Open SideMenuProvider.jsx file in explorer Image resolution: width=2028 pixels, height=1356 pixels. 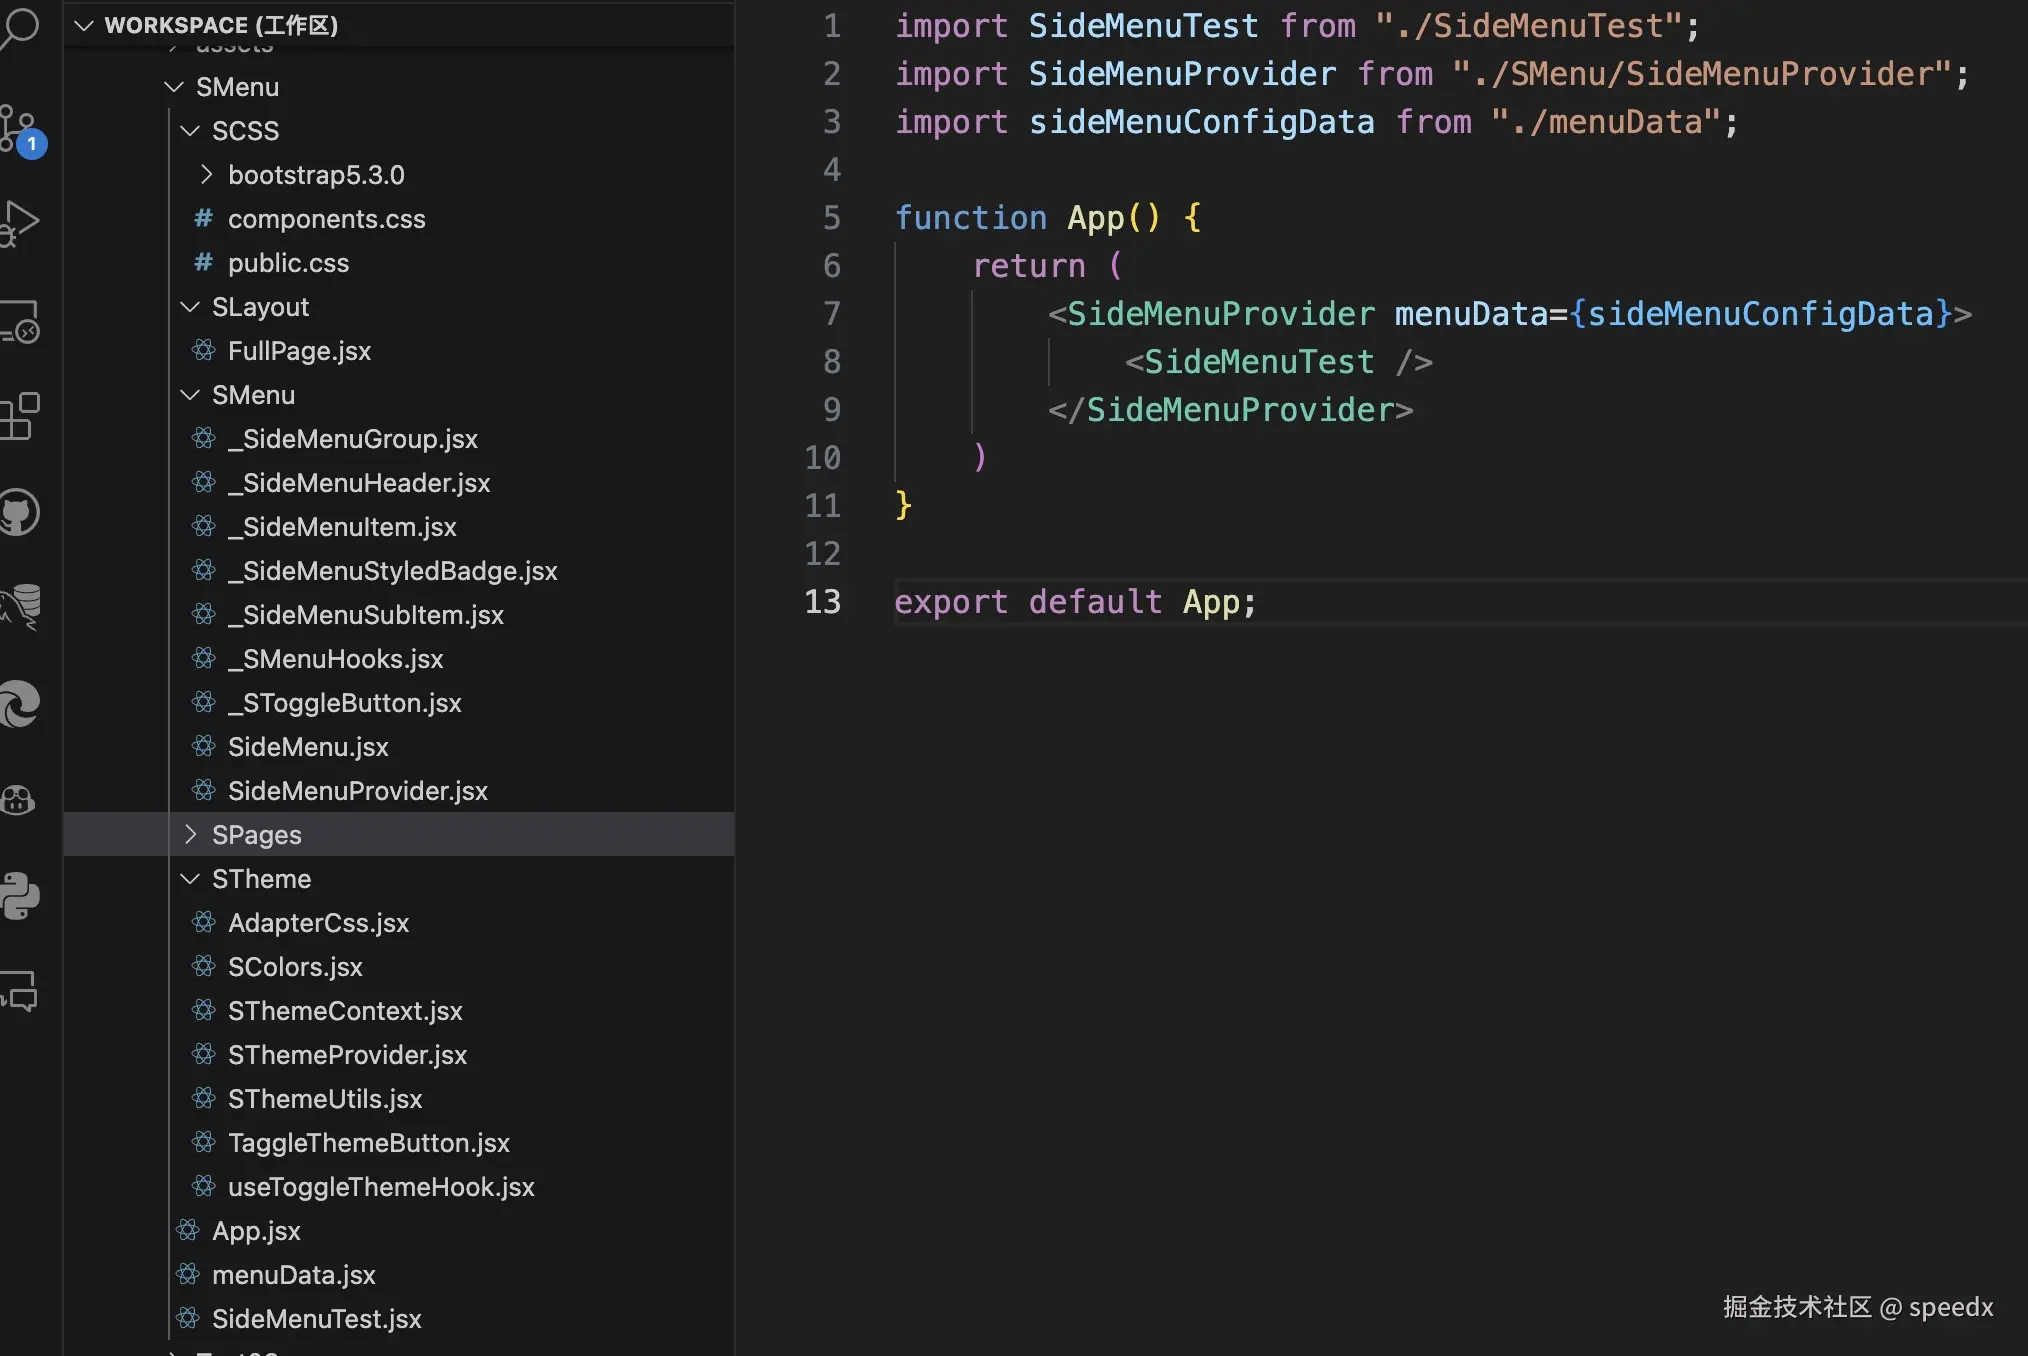357,791
